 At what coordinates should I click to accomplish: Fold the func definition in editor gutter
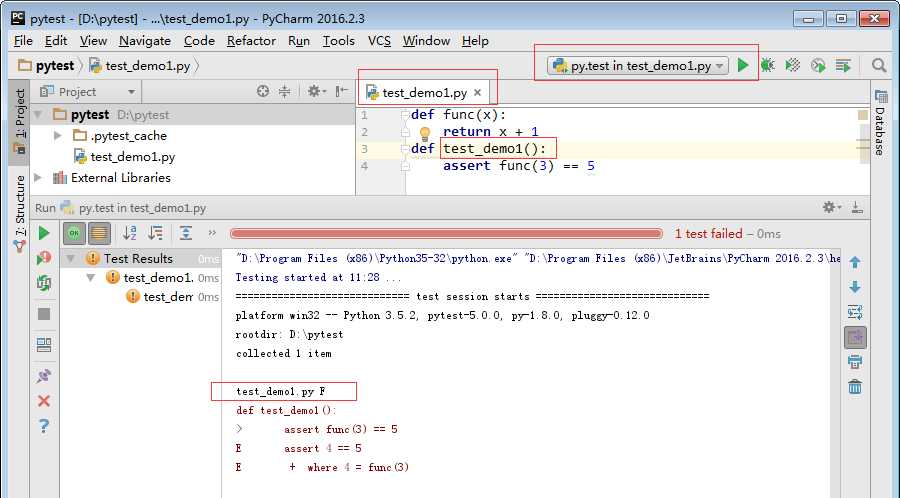405,115
